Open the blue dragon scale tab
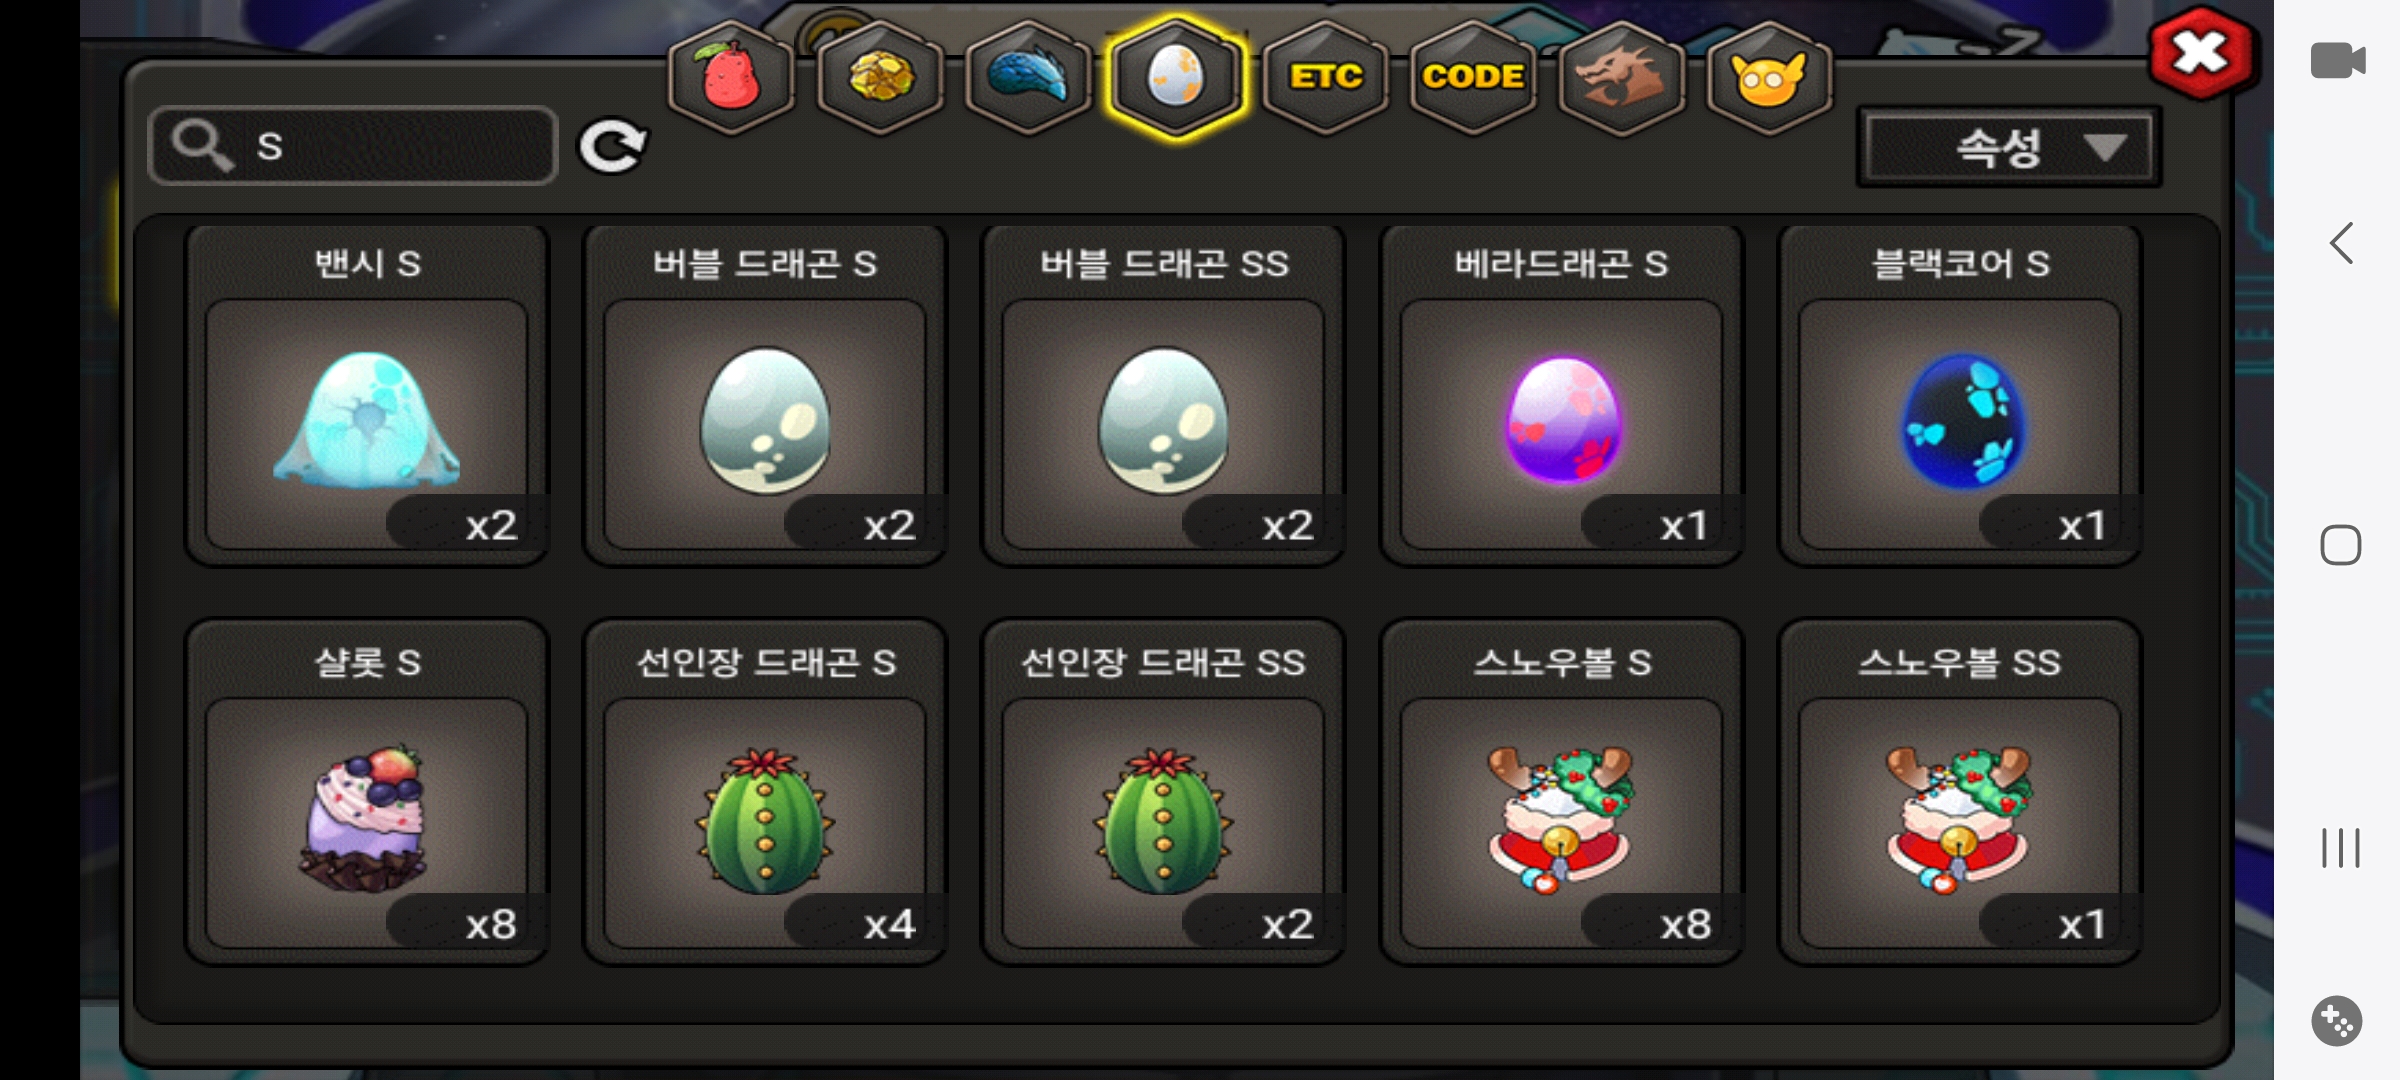Screen dimensions: 2400x1080 click(x=1028, y=78)
